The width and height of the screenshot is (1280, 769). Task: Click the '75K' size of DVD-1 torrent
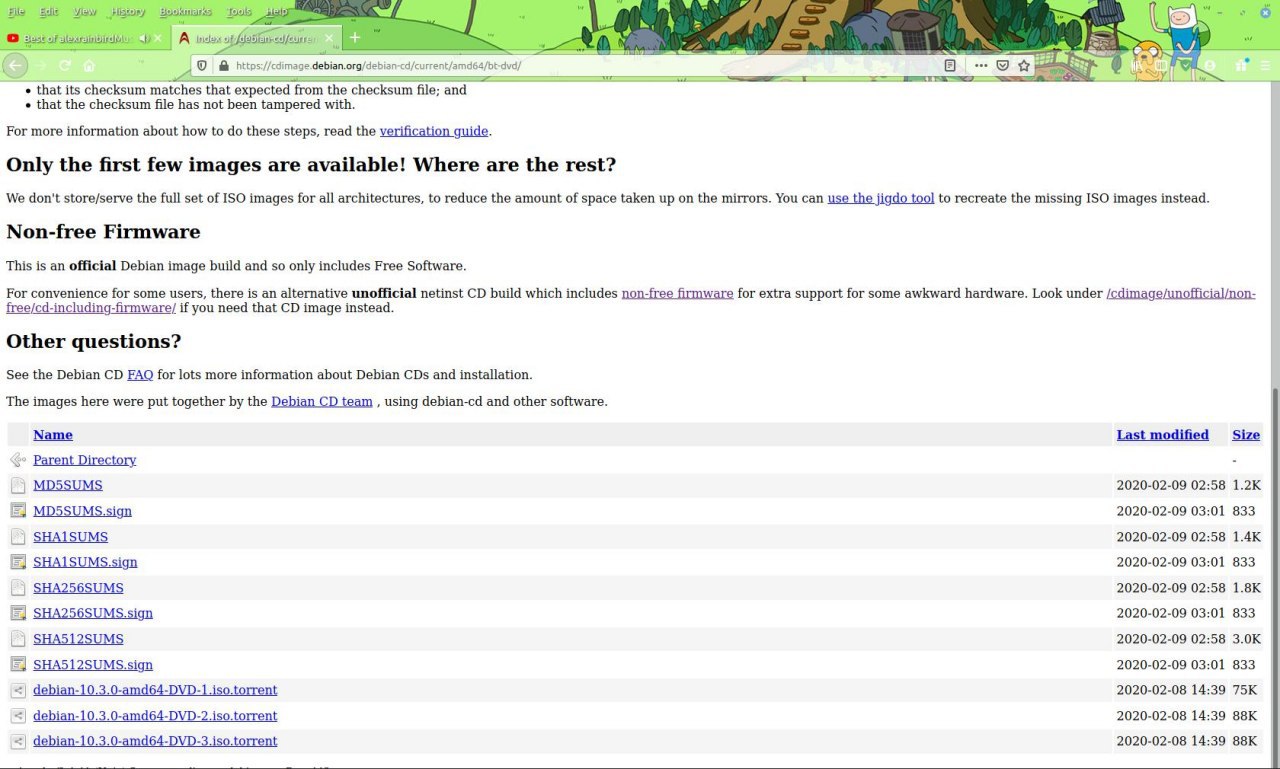(x=1244, y=690)
